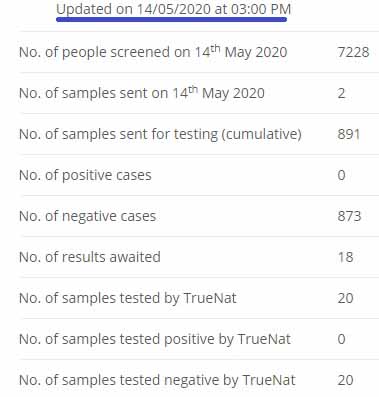This screenshot has height=397, width=379.
Task: Click the TrueNat positive value 0
Action: click(x=341, y=339)
